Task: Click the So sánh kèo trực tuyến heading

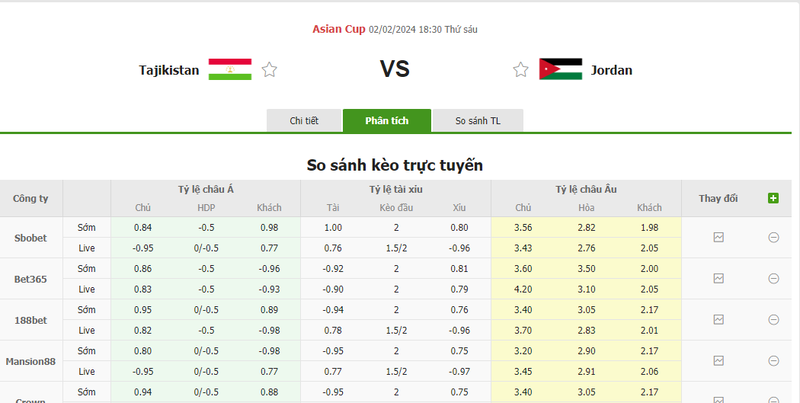Action: (394, 165)
